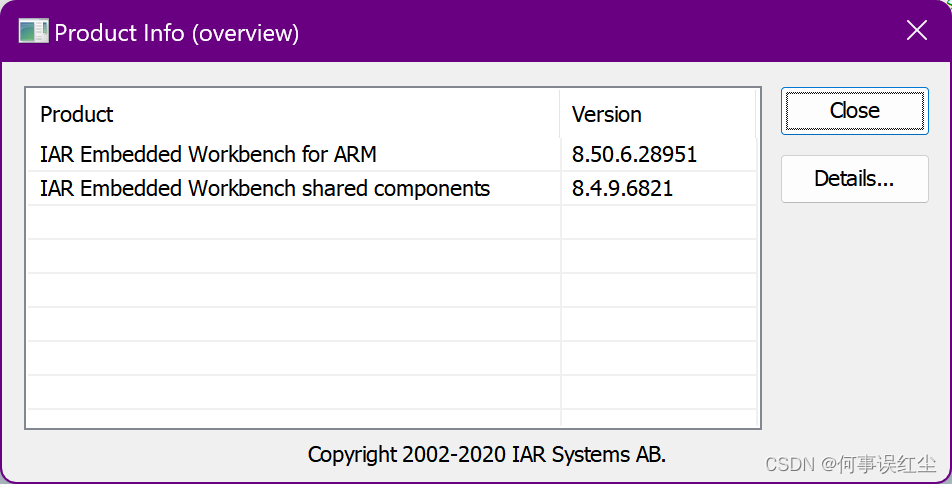Click the Product Info title bar icon
The image size is (952, 484).
pos(33,31)
